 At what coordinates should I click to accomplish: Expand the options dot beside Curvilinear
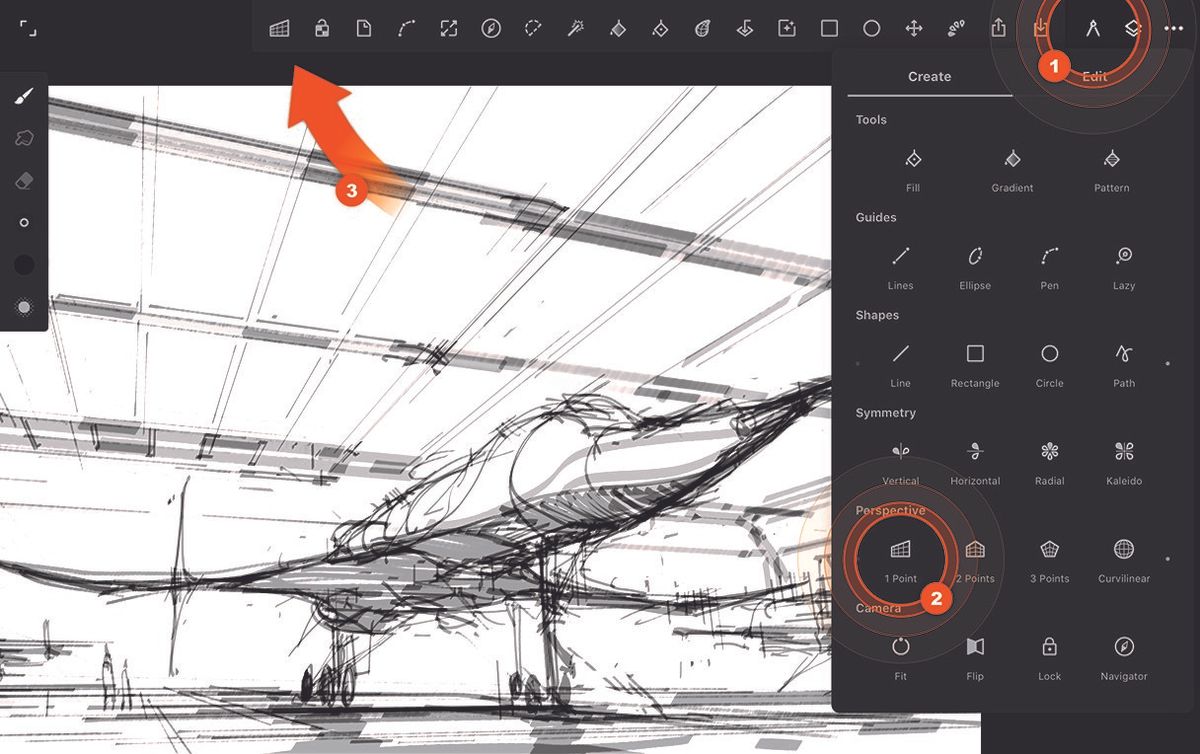[1167, 560]
